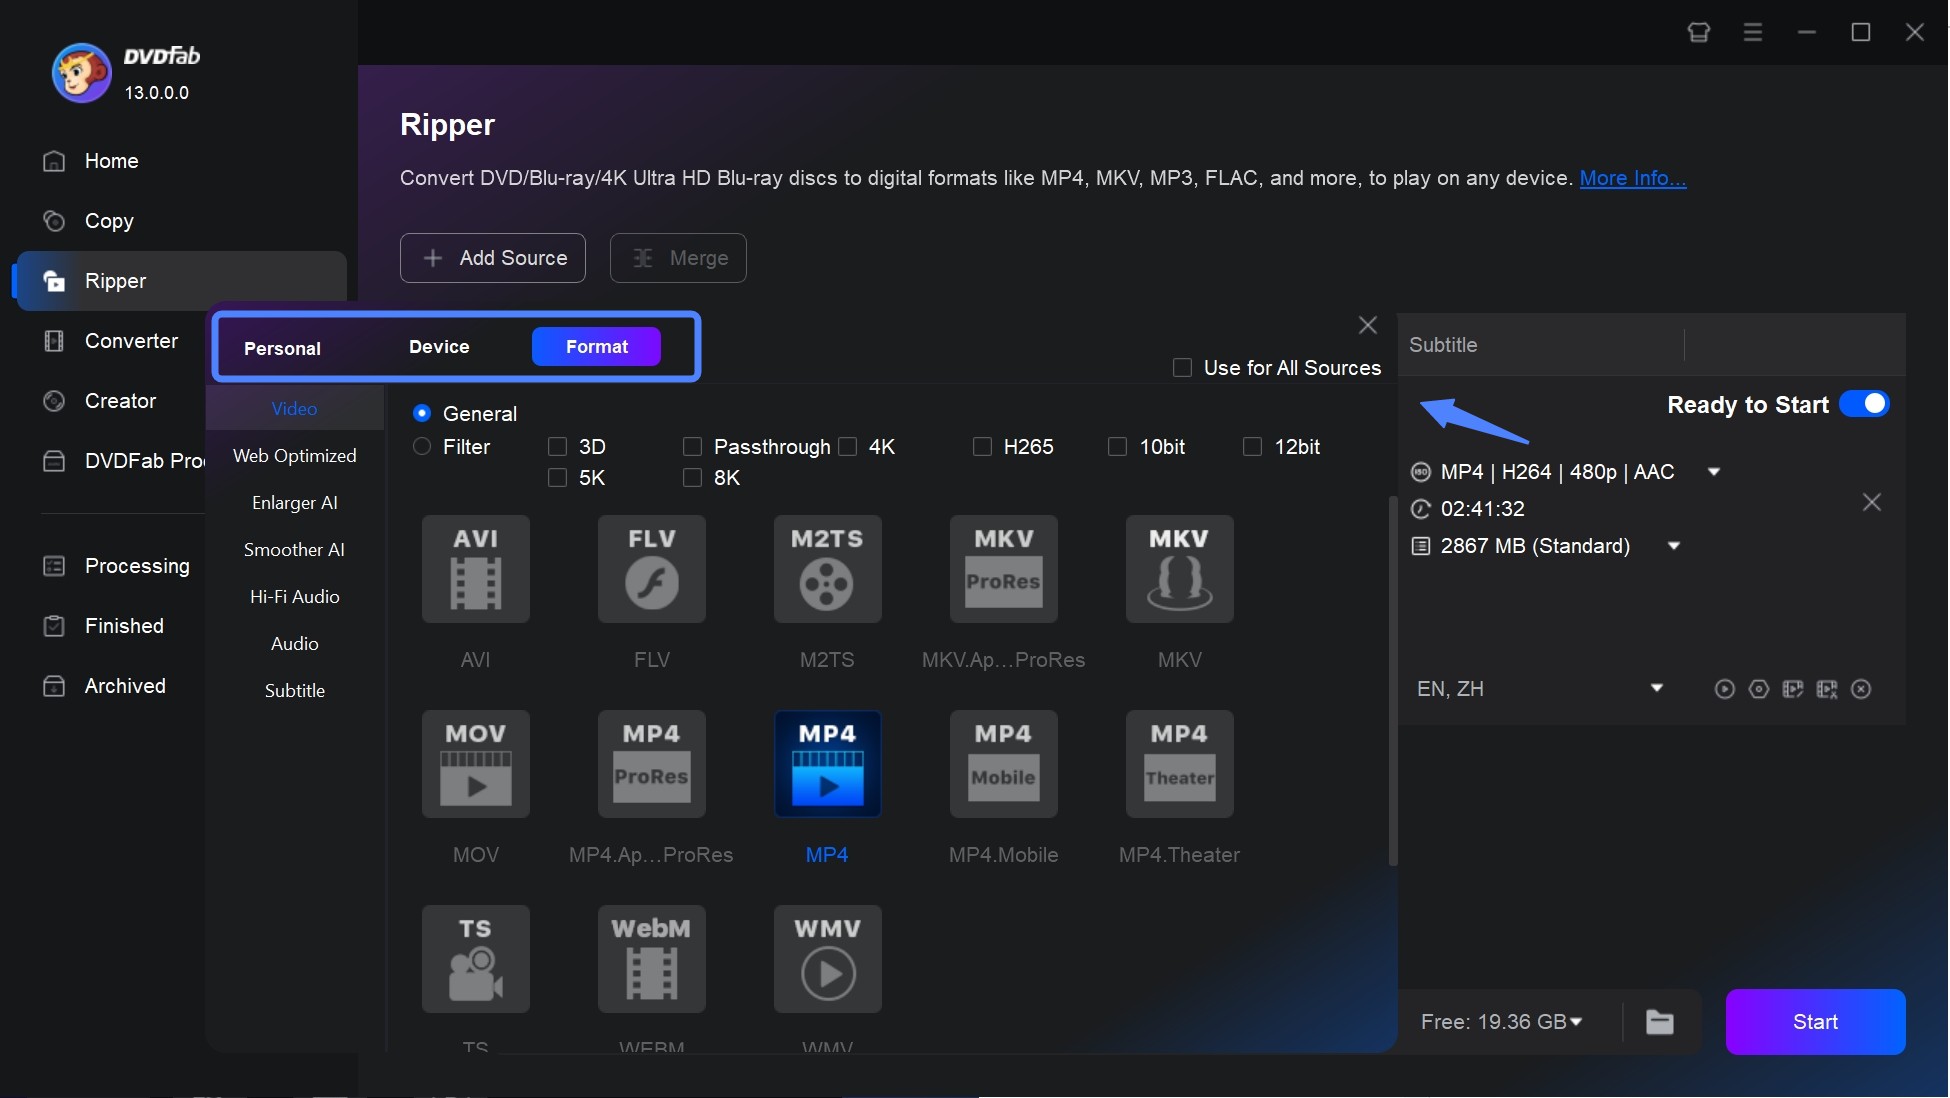The image size is (1950, 1098).
Task: Expand the subtitle language EN ZH dropdown
Action: click(x=1657, y=688)
